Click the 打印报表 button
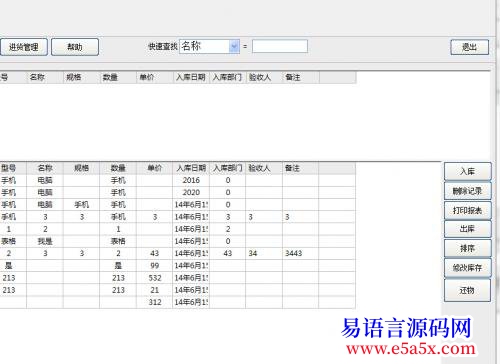Image resolution: width=500 pixels, height=364 pixels. tap(468, 210)
